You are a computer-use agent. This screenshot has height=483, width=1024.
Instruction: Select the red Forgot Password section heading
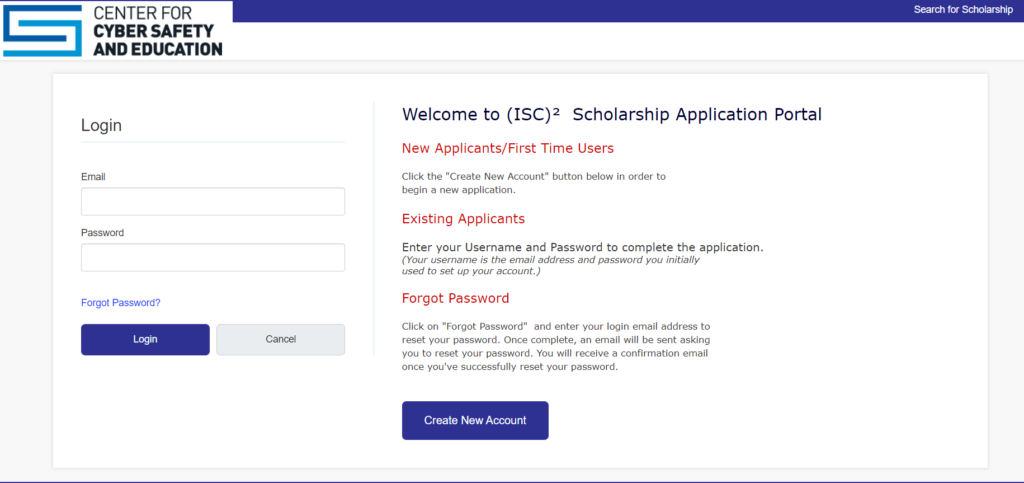click(x=456, y=298)
